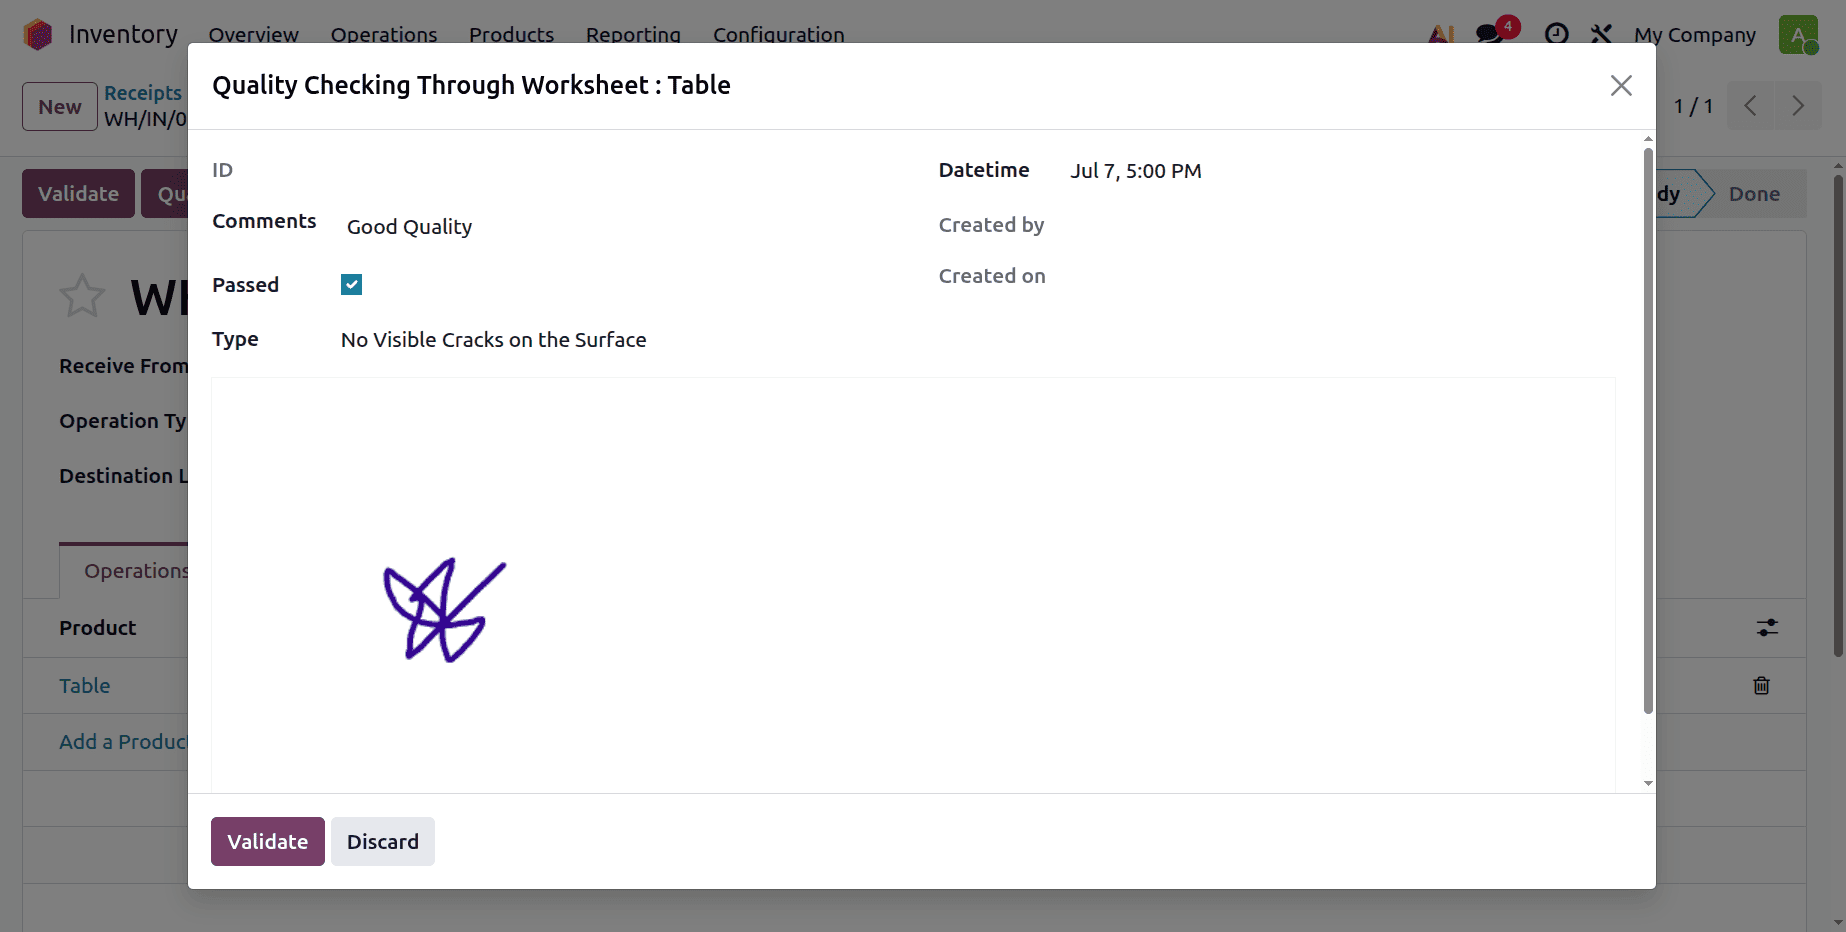
Task: Open the debug tools wrench icon
Action: [1601, 34]
